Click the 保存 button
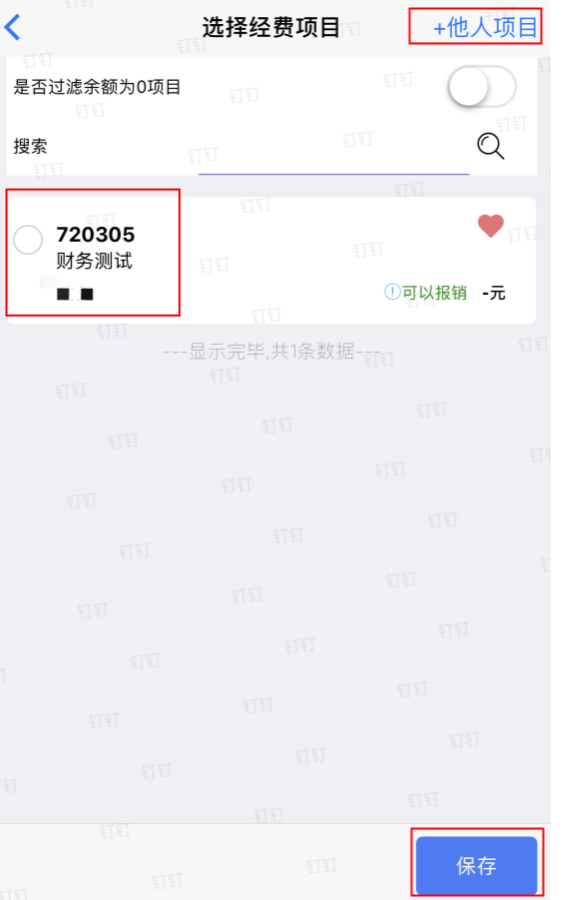 477,865
